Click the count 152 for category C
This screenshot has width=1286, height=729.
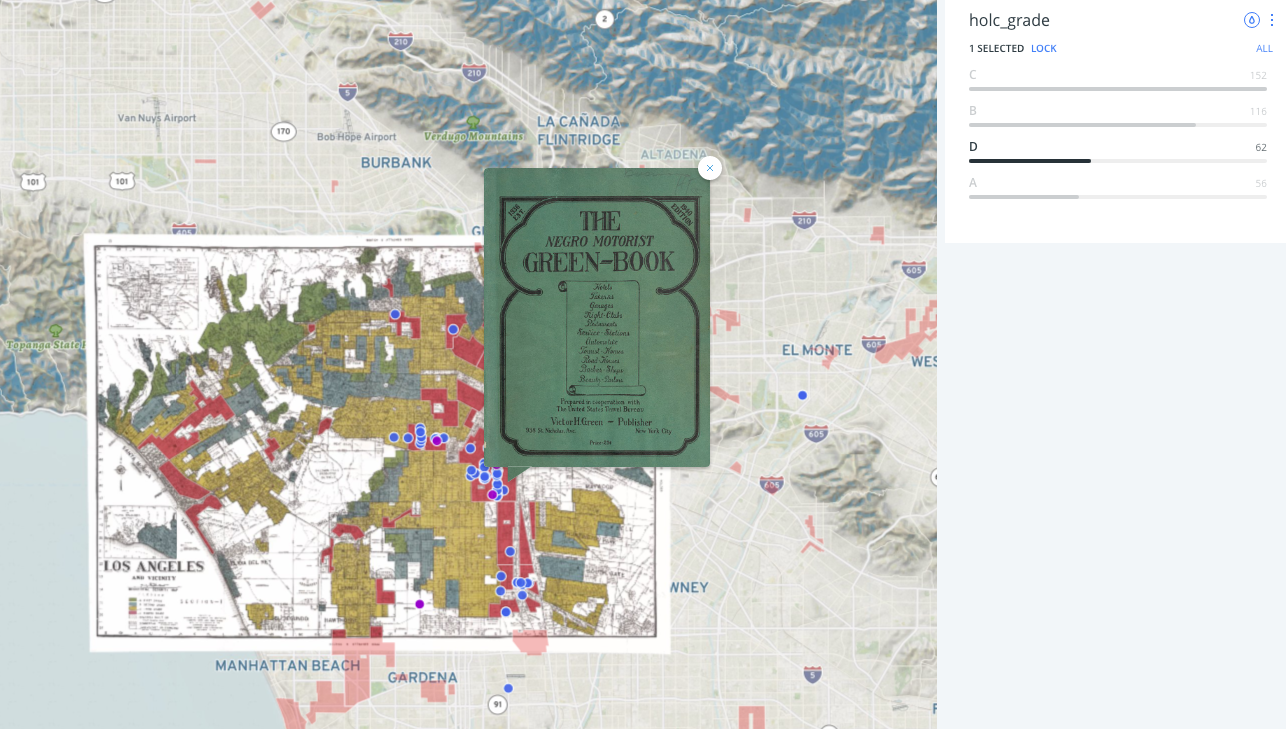click(1258, 75)
